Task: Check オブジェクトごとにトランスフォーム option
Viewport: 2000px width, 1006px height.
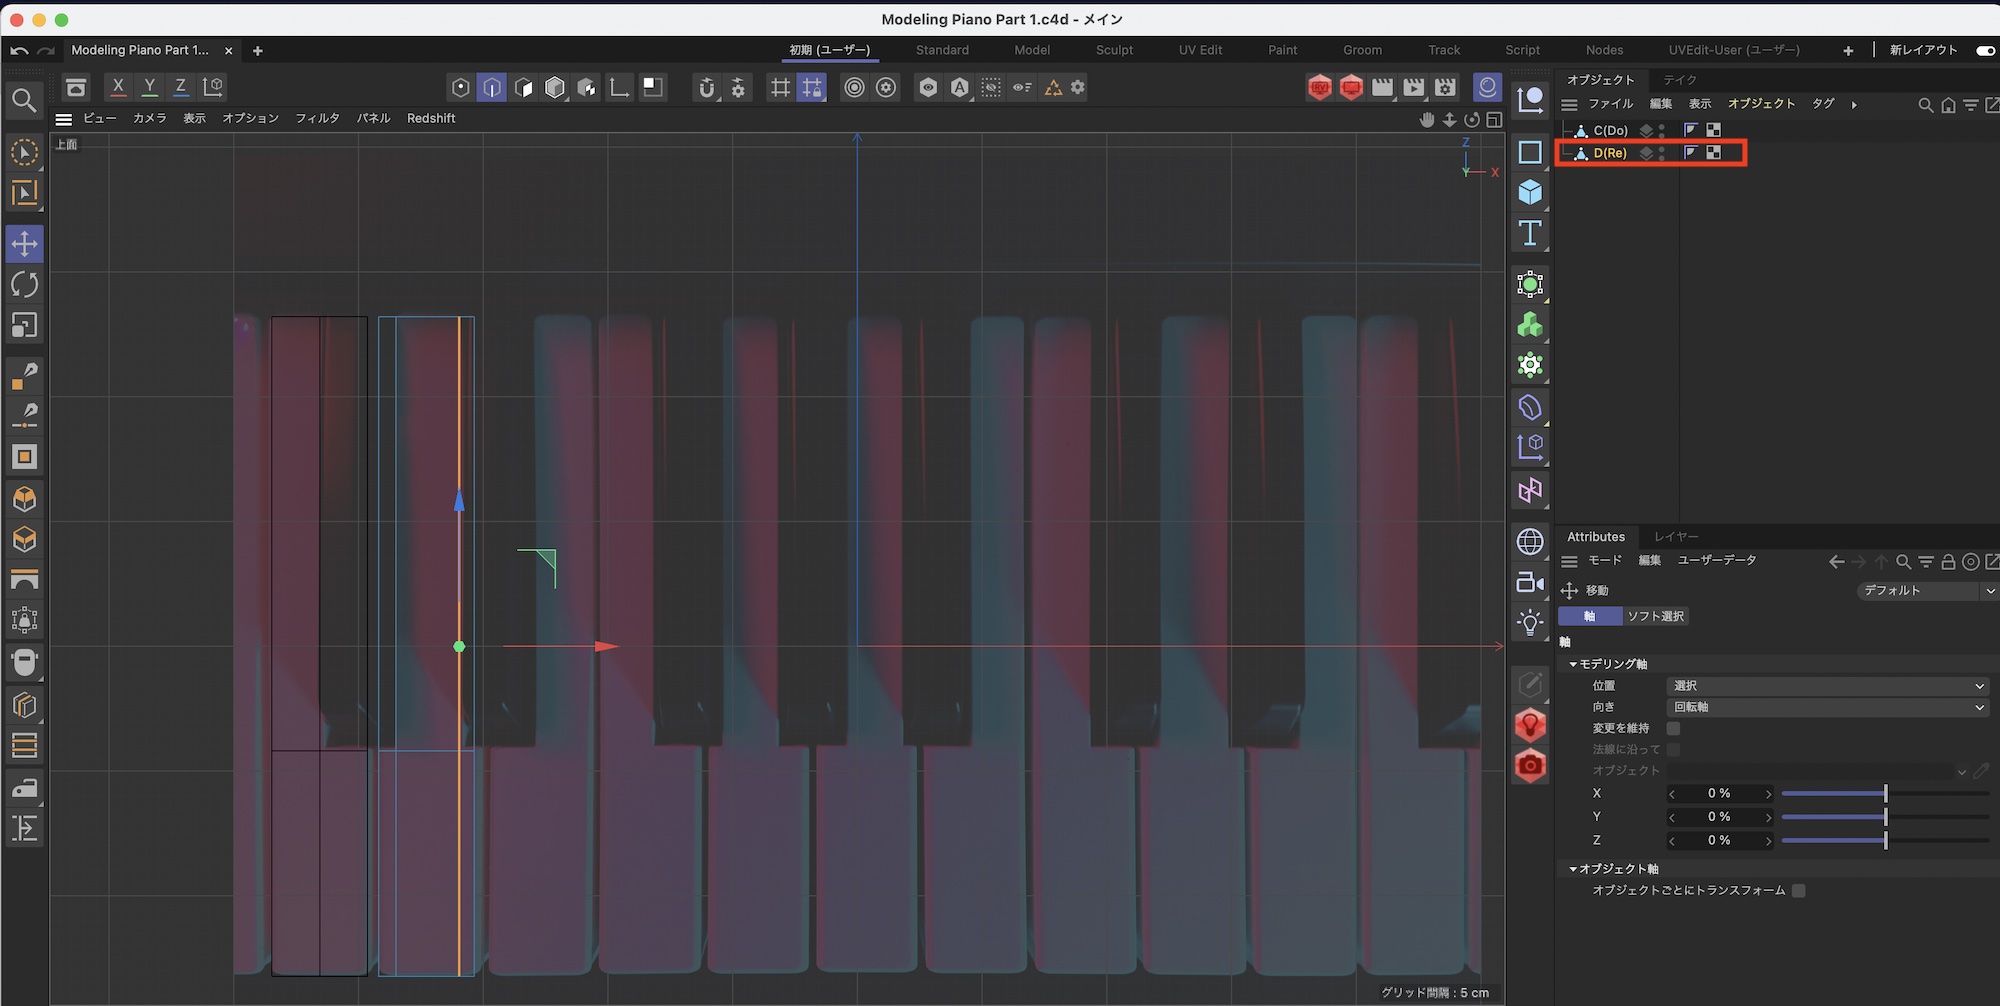Action: [x=1798, y=890]
